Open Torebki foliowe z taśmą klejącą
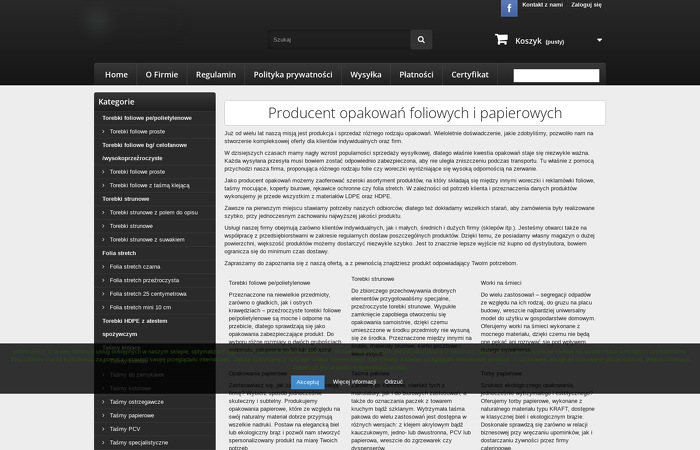The image size is (700, 450). coord(150,185)
